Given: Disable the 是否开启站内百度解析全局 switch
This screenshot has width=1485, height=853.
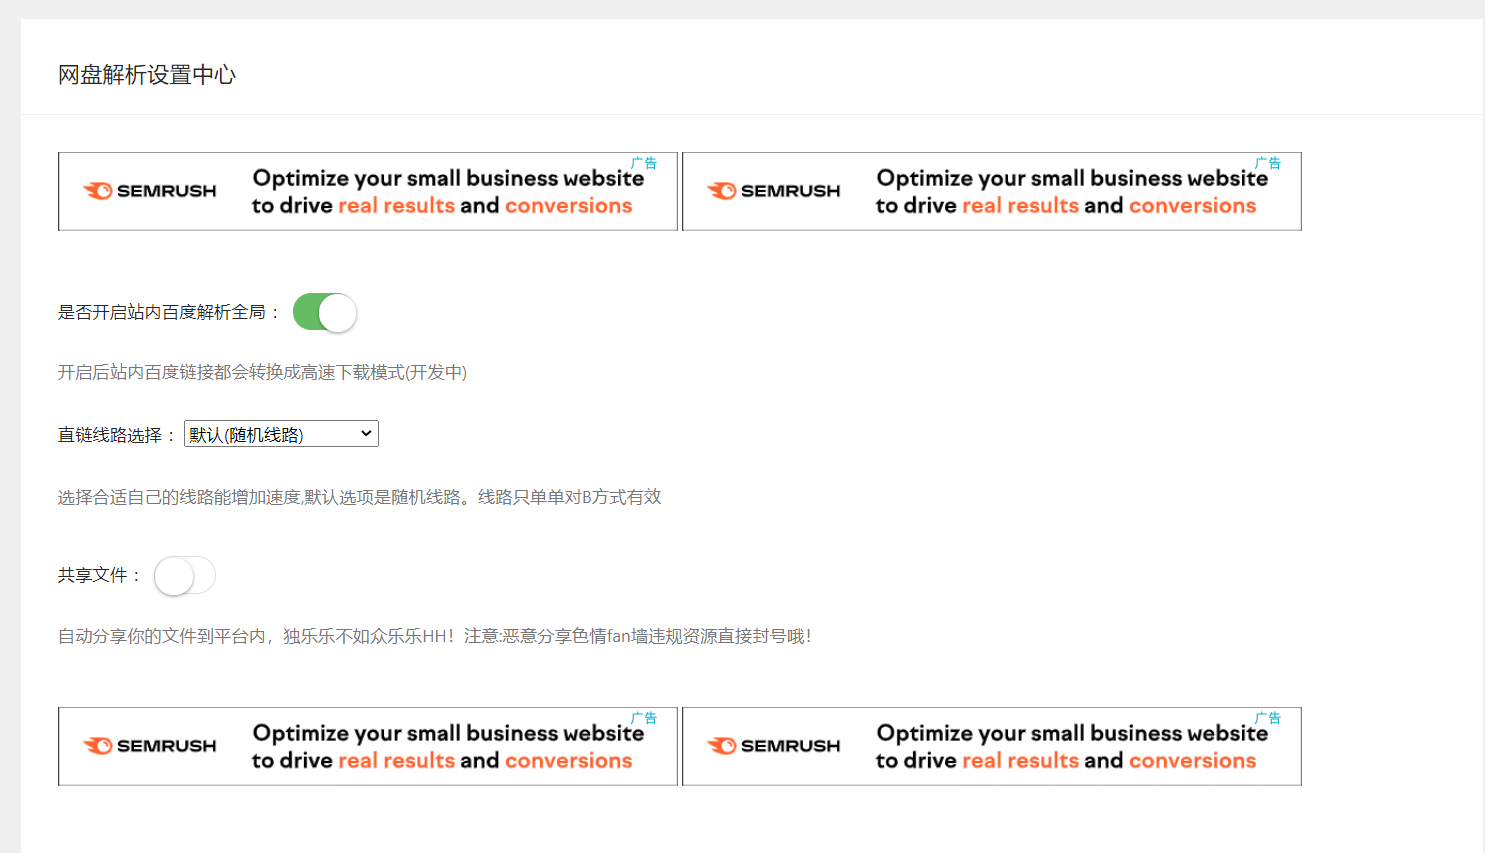Looking at the screenshot, I should (325, 312).
